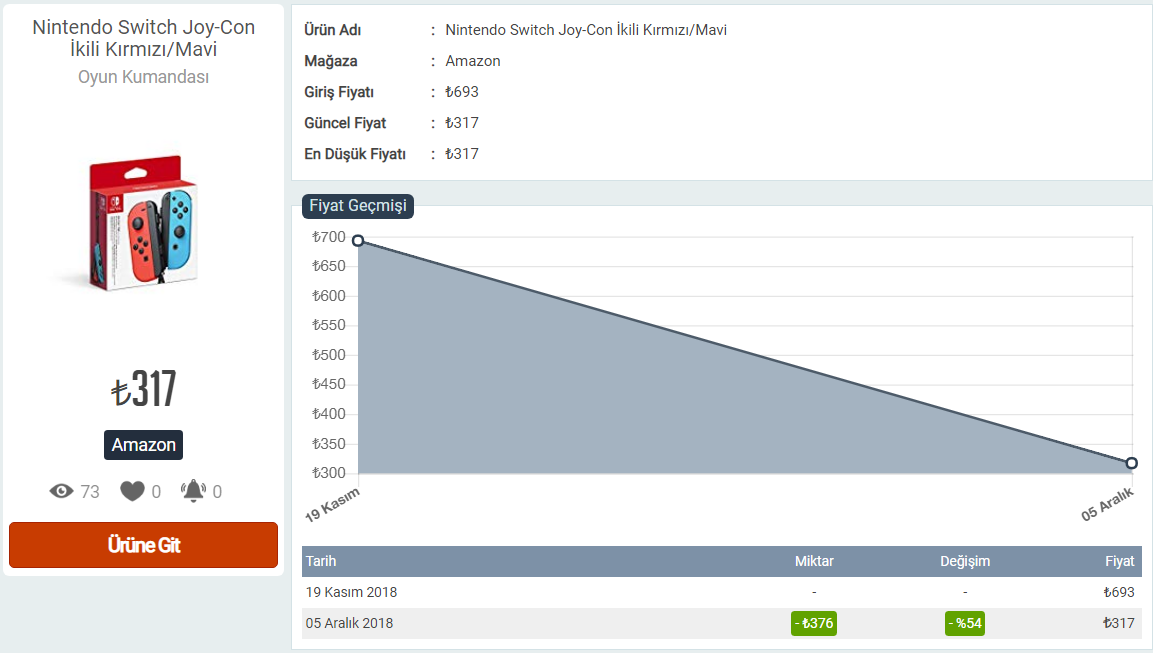Image resolution: width=1153 pixels, height=653 pixels.
Task: Click the heart favorite icon
Action: pos(132,491)
